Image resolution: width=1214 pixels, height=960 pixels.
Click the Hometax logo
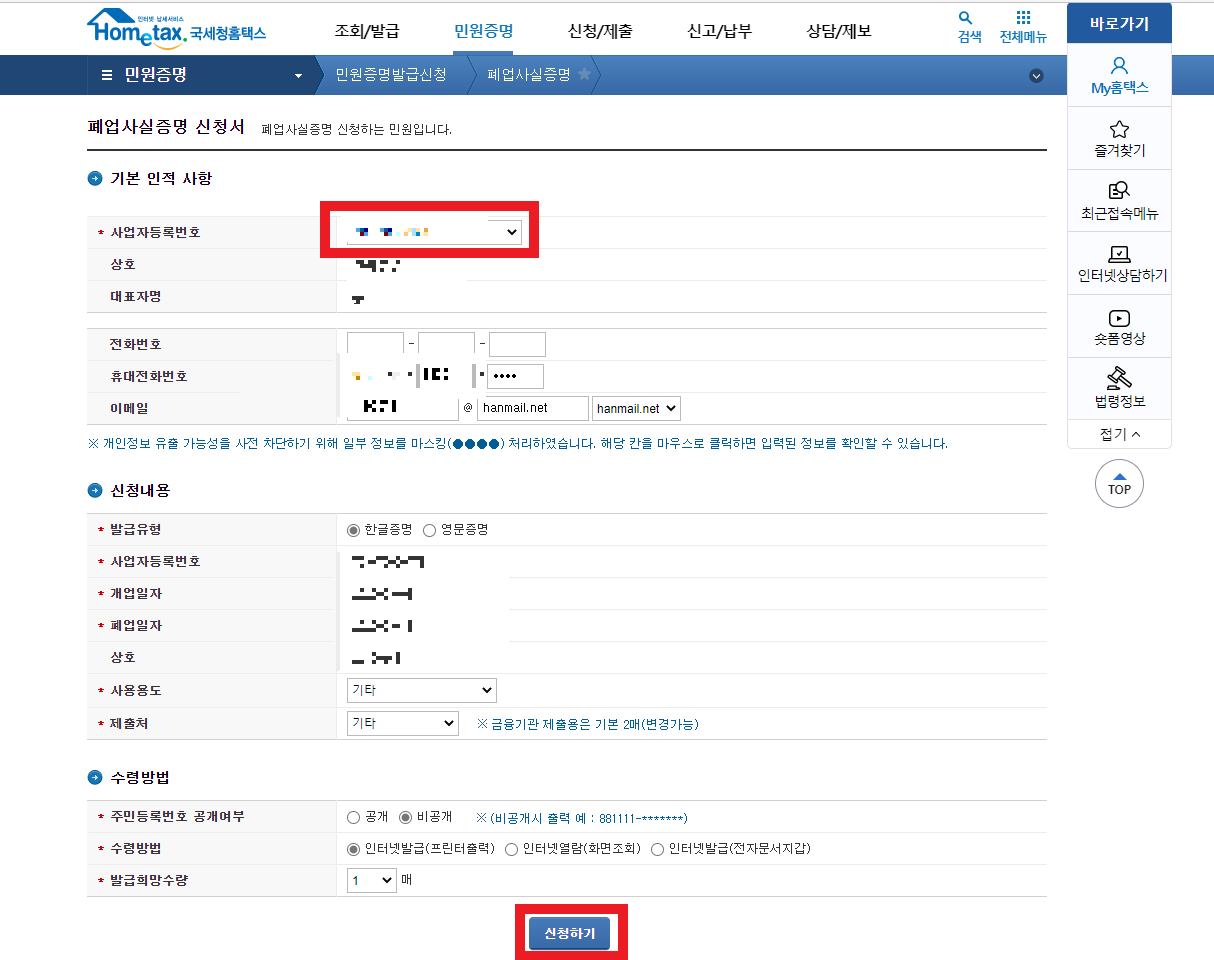(x=176, y=27)
